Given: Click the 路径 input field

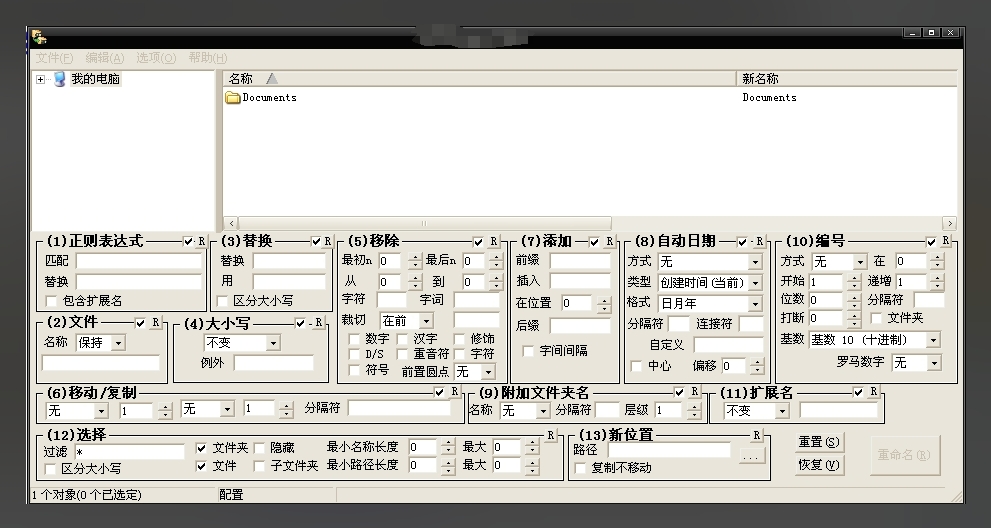Looking at the screenshot, I should (x=669, y=450).
